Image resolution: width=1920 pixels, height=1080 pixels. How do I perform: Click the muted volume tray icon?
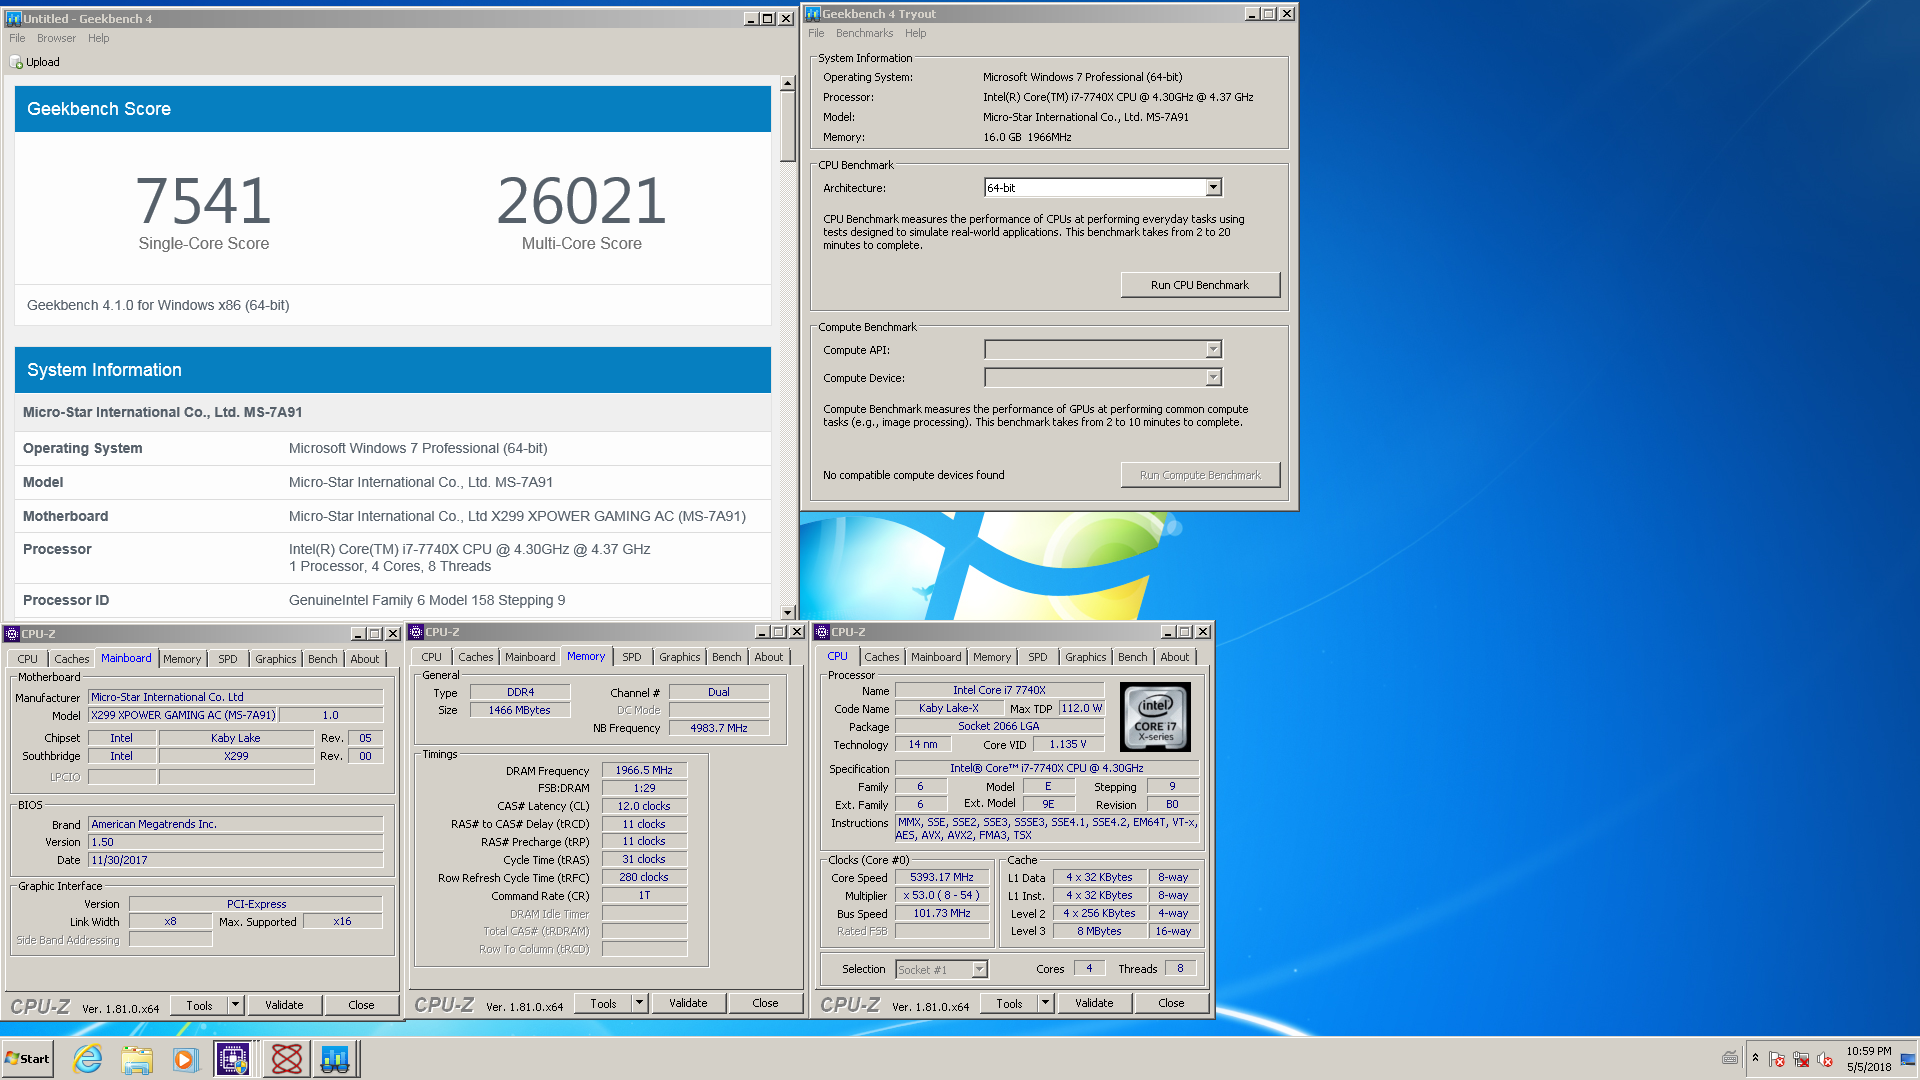click(1825, 1059)
